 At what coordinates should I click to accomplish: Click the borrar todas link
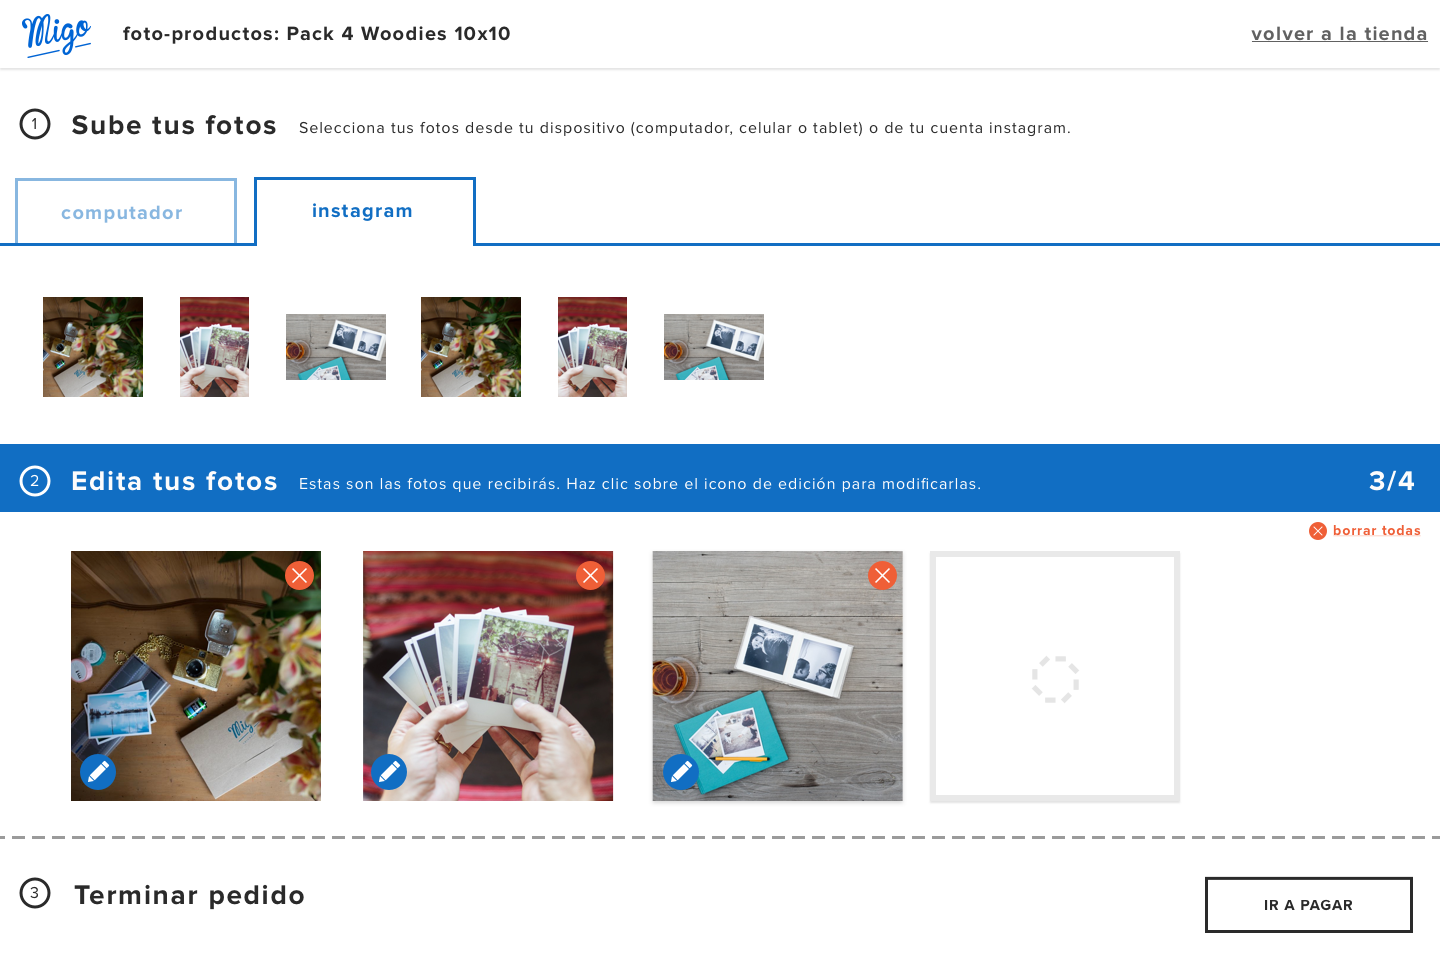1376,531
